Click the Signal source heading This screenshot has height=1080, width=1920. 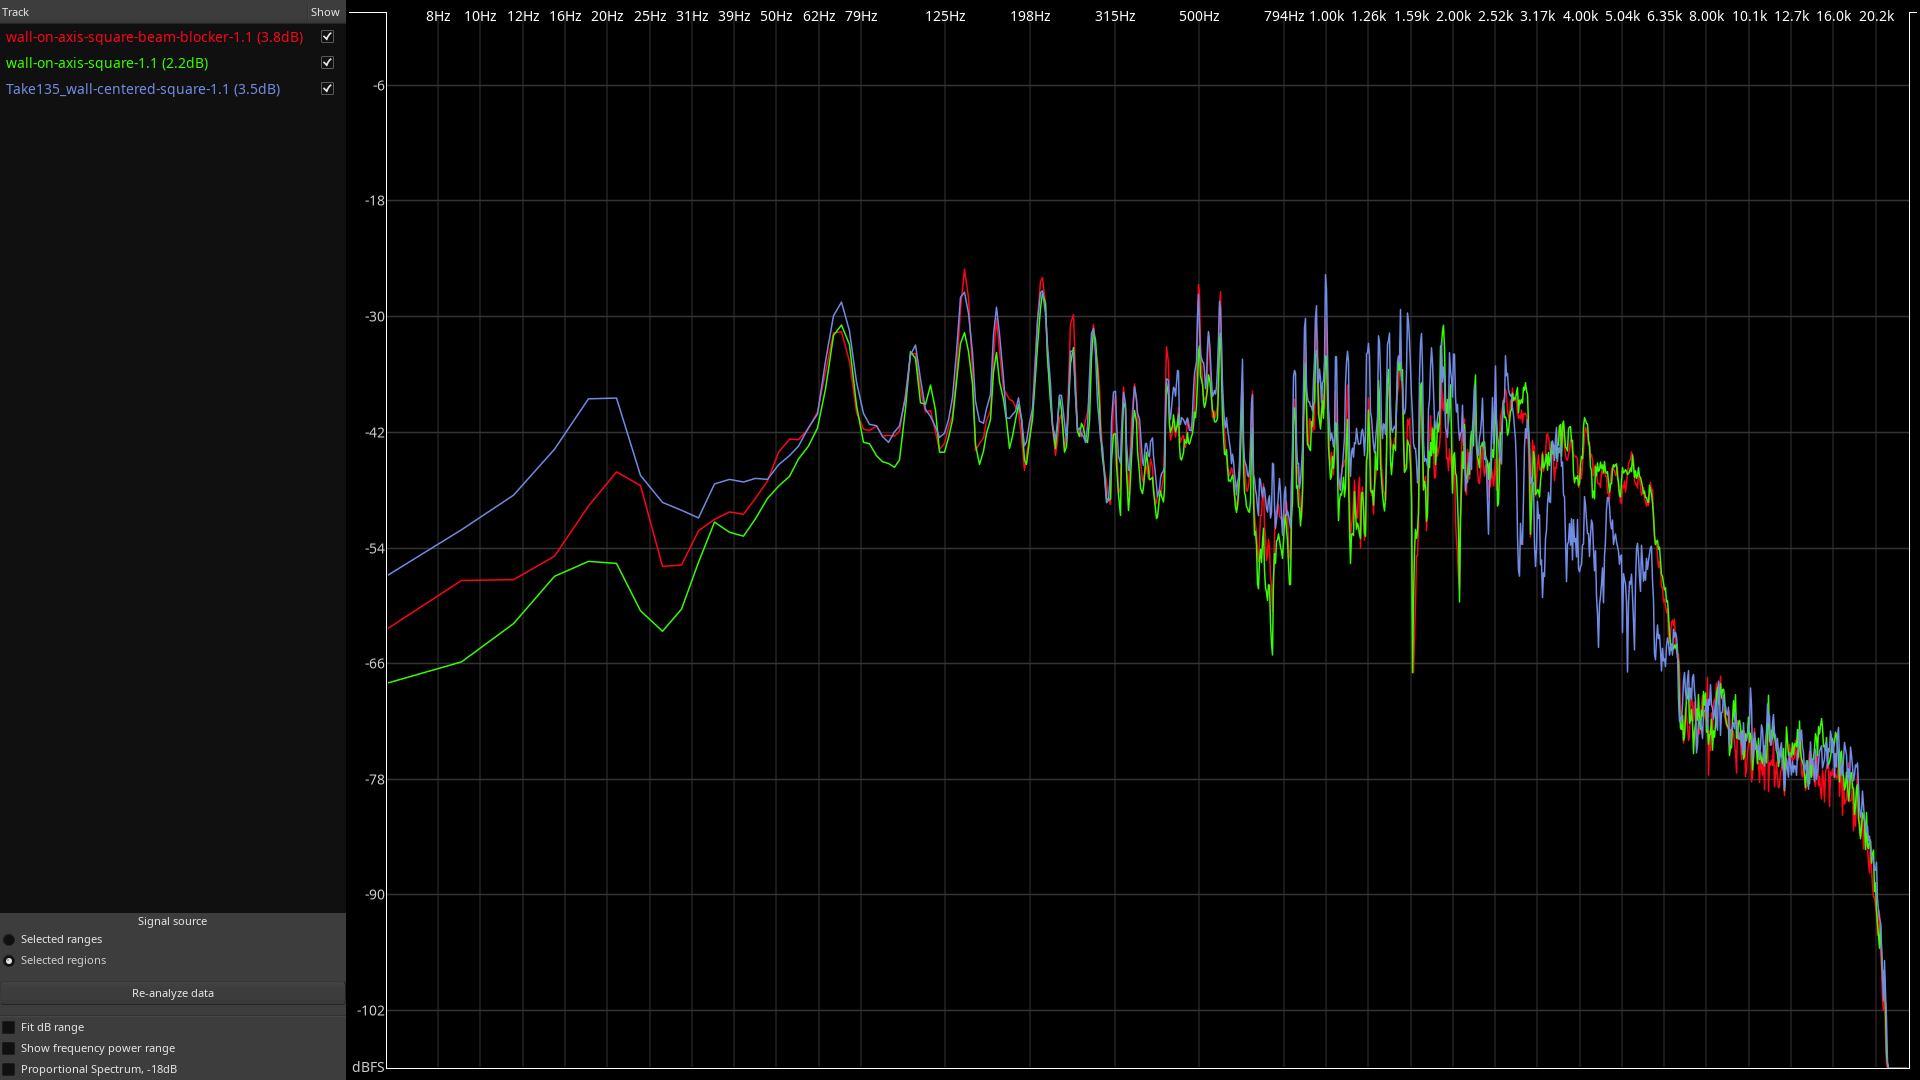(172, 921)
